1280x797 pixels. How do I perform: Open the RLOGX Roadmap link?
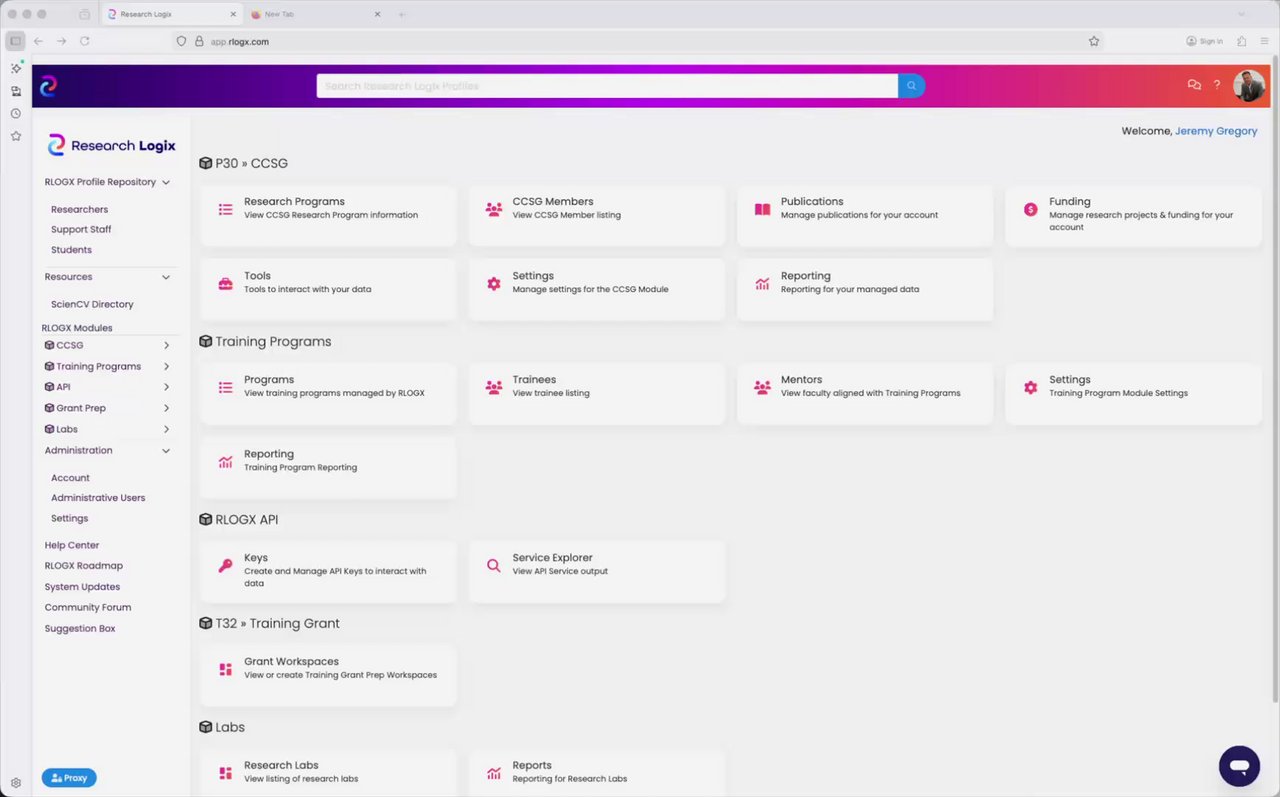coord(83,566)
